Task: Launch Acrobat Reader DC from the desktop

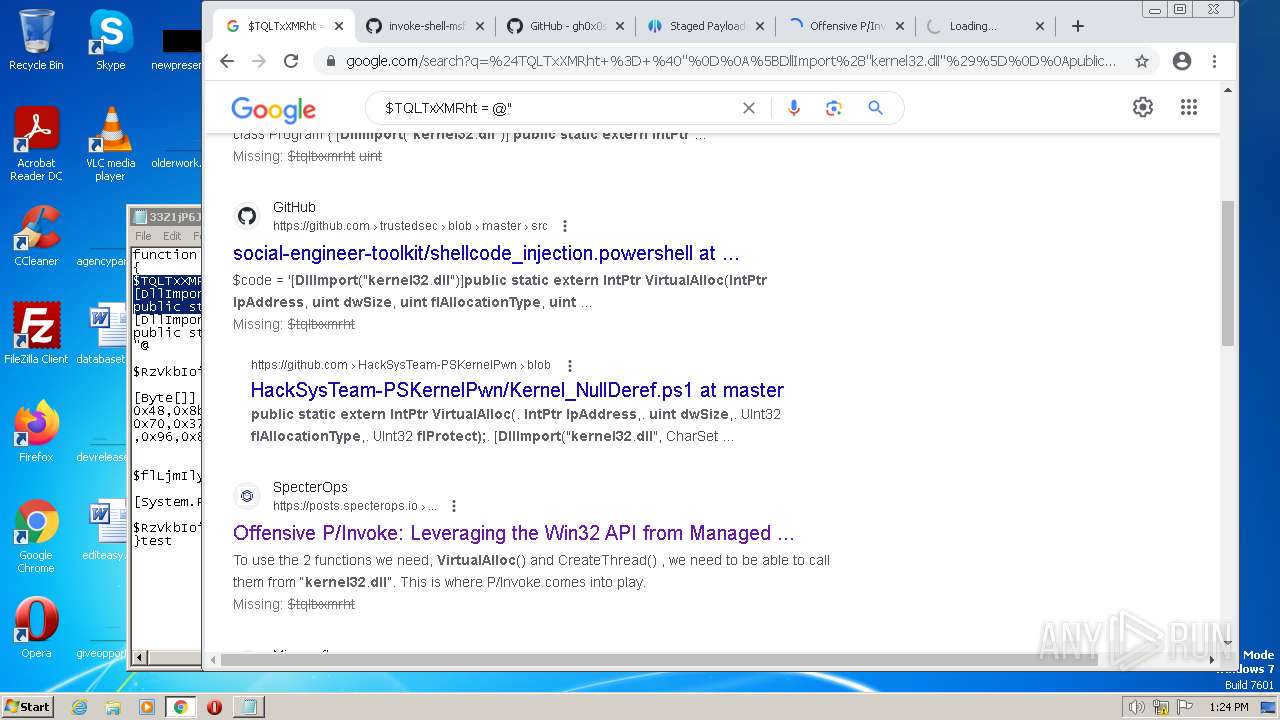Action: coord(36,144)
